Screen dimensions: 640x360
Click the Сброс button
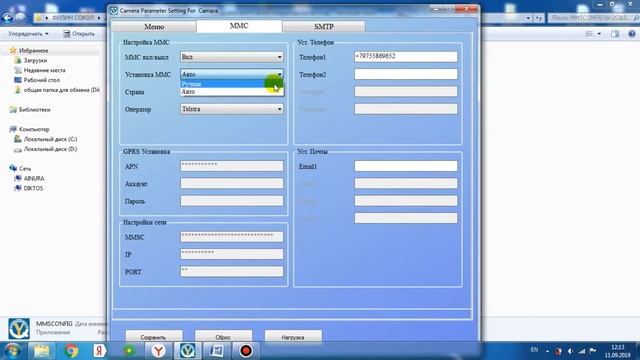223,337
